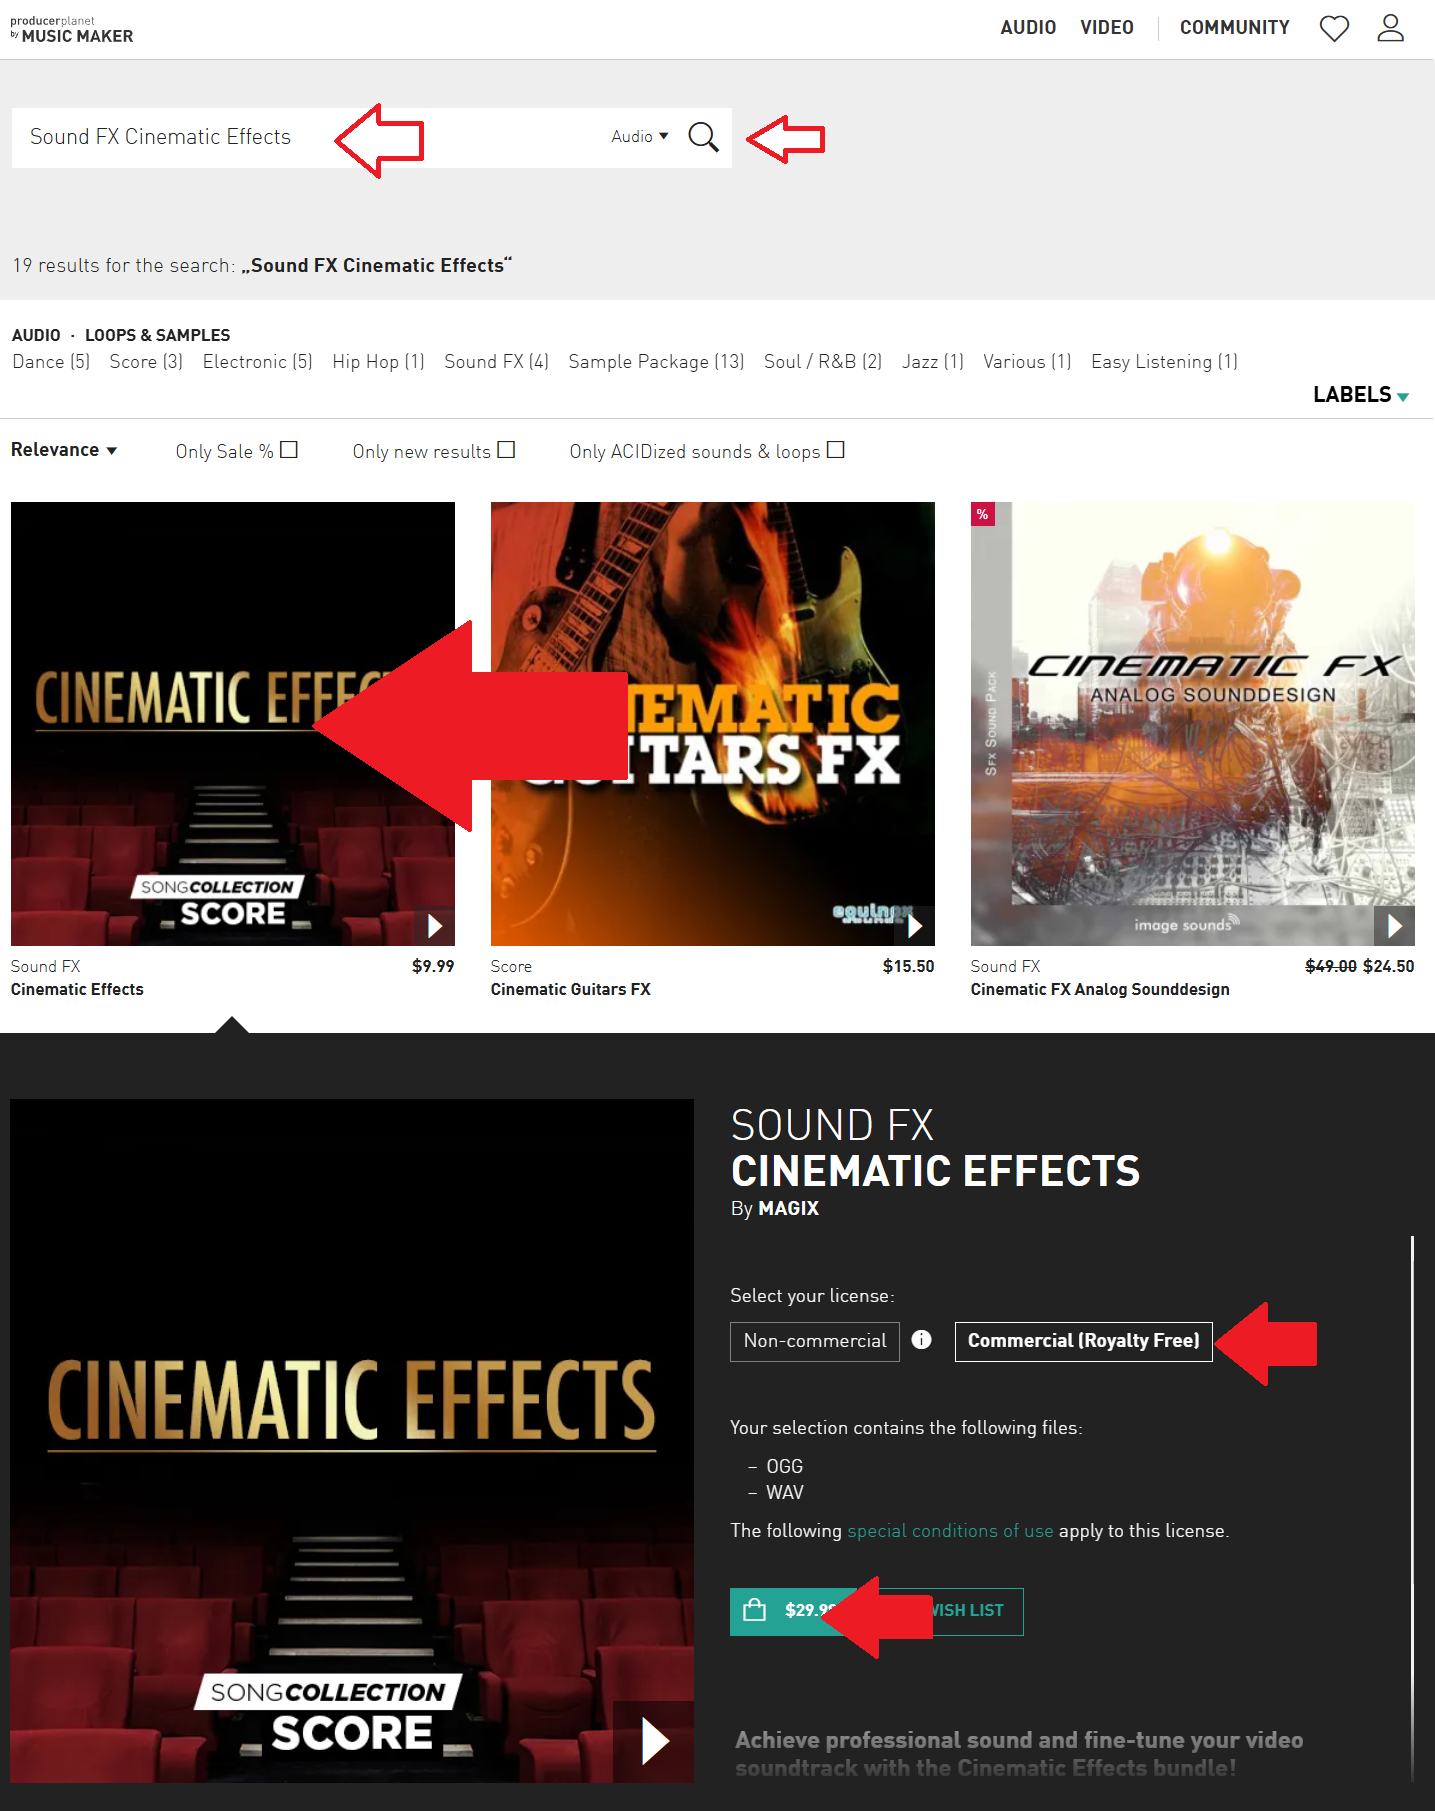Open the wish list heart icon

click(x=1334, y=28)
